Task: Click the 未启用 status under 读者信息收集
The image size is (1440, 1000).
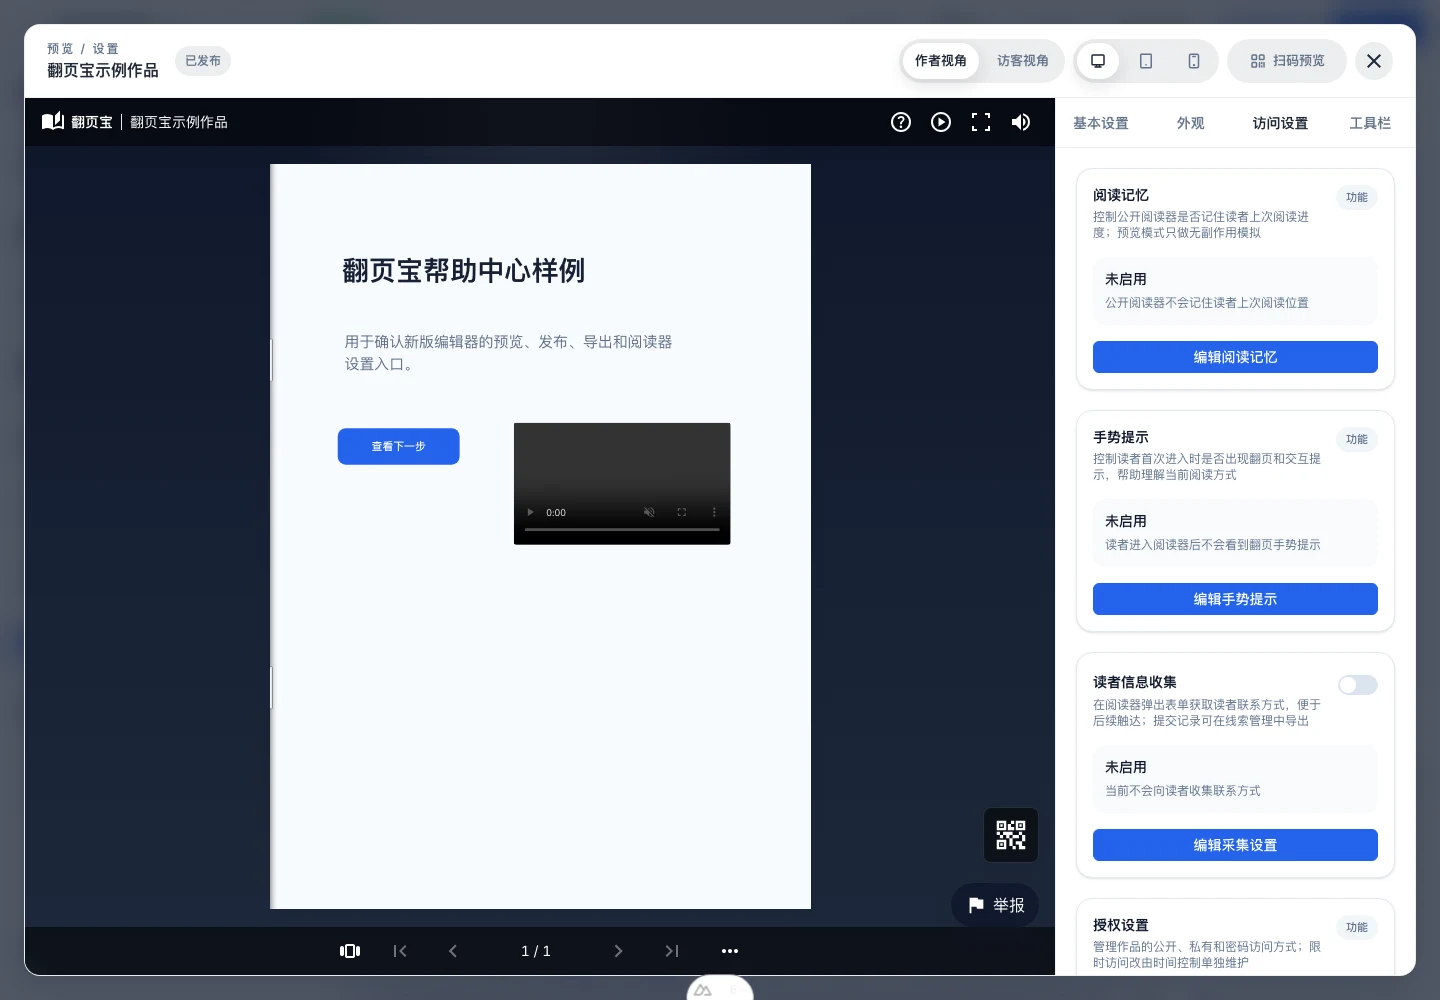Action: click(1126, 767)
